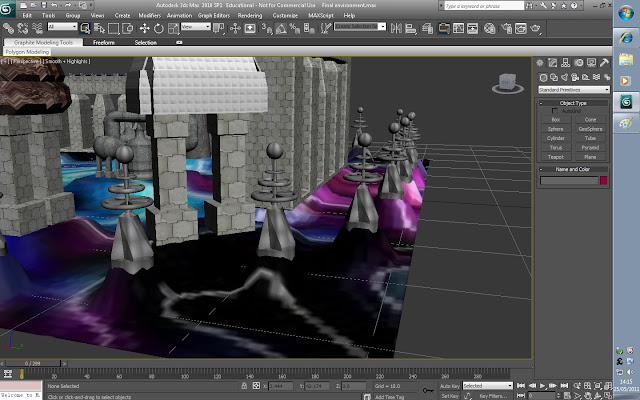The width and height of the screenshot is (640, 400).
Task: Toggle the Angle Snap button
Action: click(x=281, y=28)
